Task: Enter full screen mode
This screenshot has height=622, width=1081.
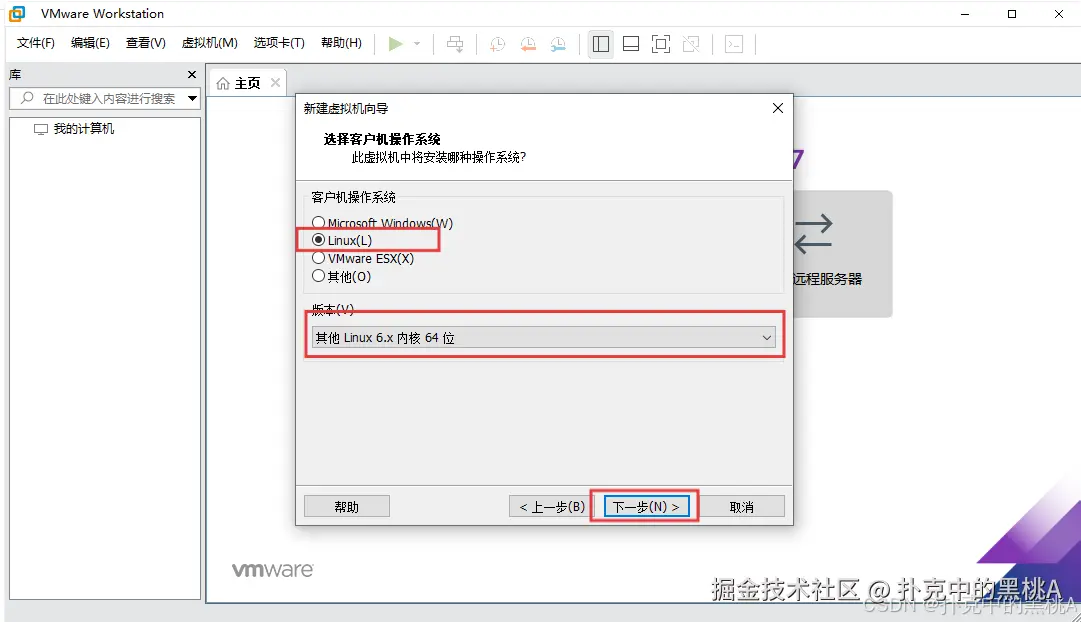Action: (661, 44)
